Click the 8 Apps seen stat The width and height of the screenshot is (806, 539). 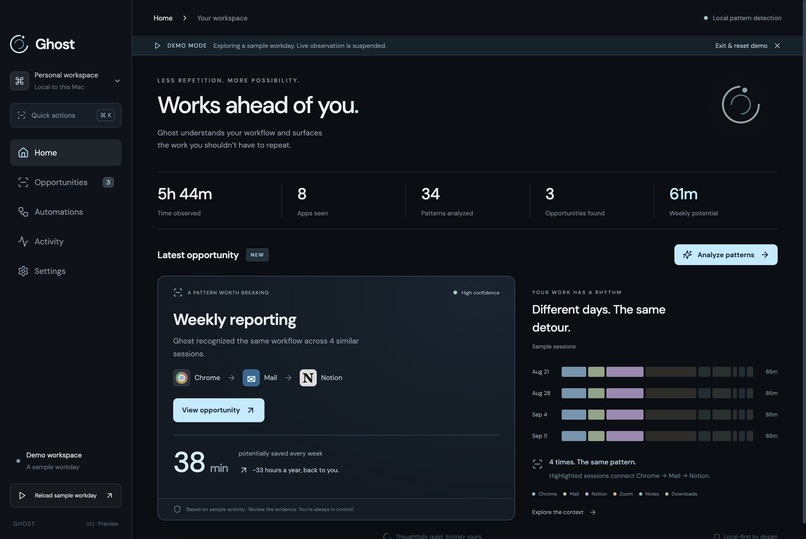pyautogui.click(x=313, y=201)
